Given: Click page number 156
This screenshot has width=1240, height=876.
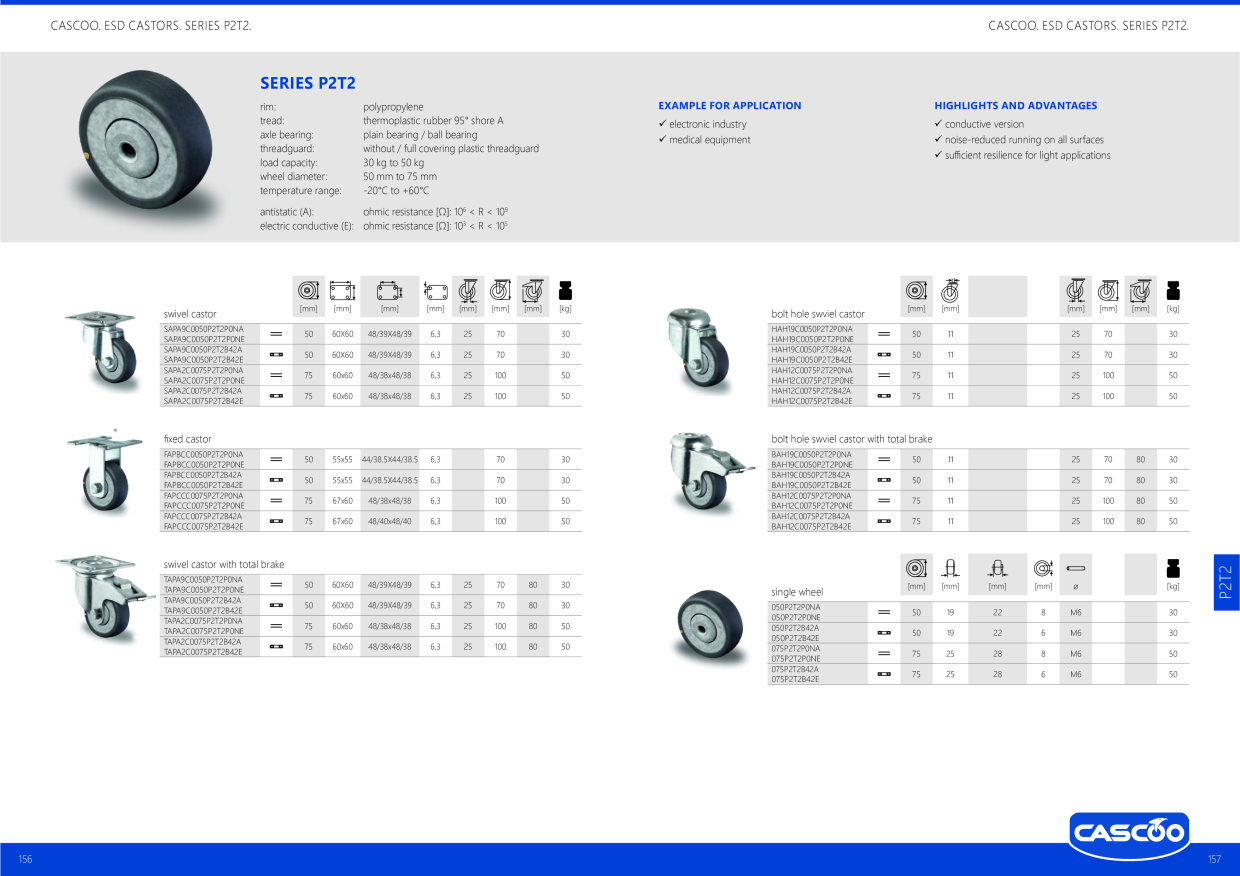Looking at the screenshot, I should pos(25,860).
